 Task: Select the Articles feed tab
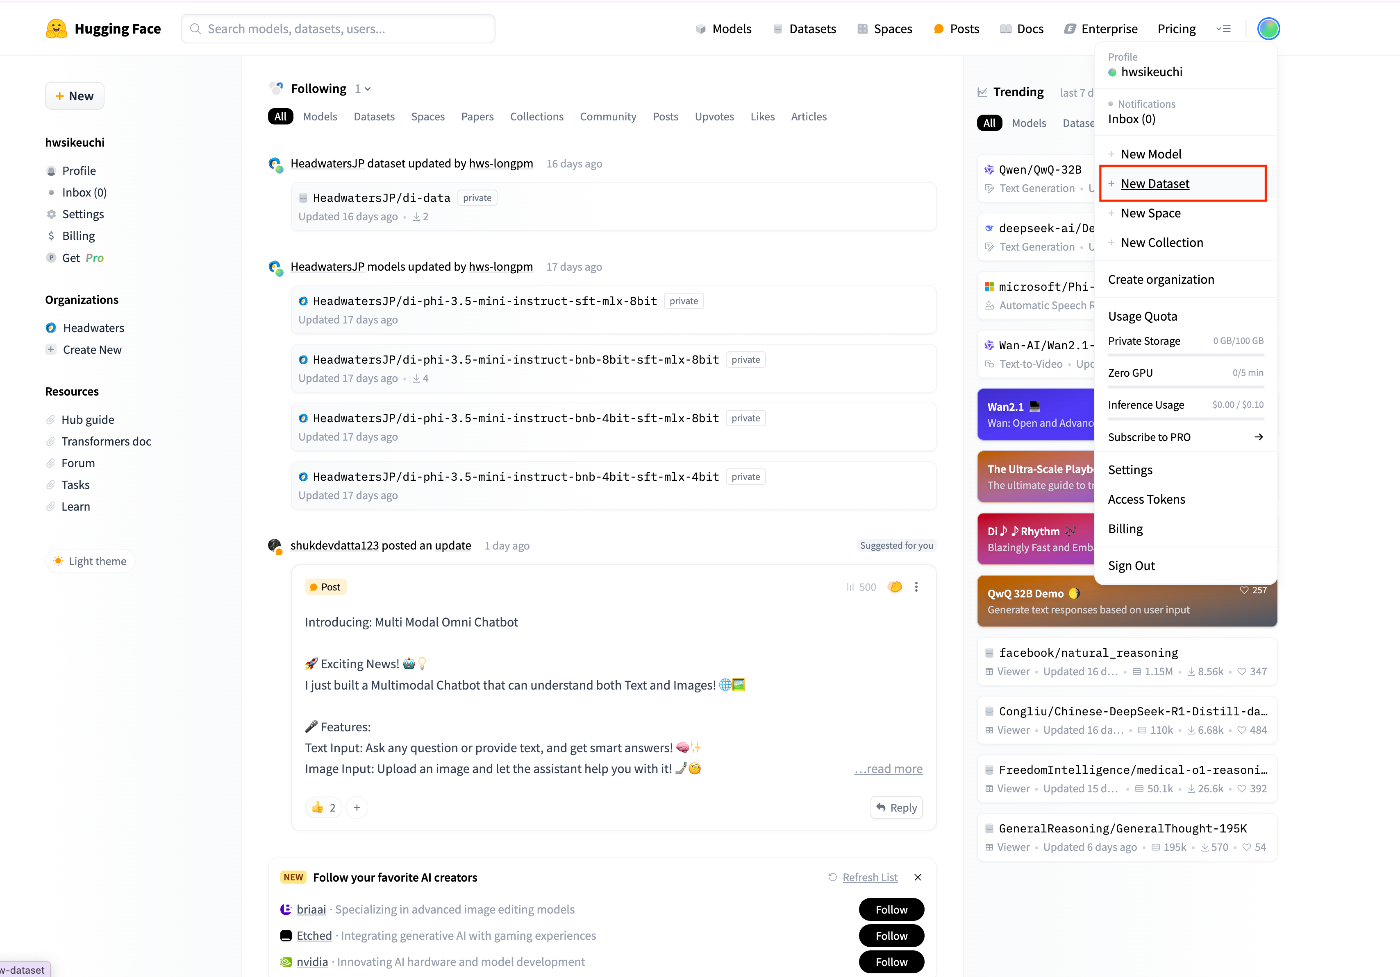(x=809, y=117)
